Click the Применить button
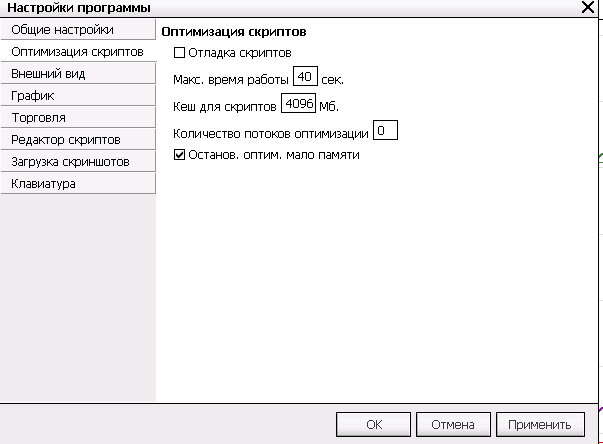 (539, 424)
